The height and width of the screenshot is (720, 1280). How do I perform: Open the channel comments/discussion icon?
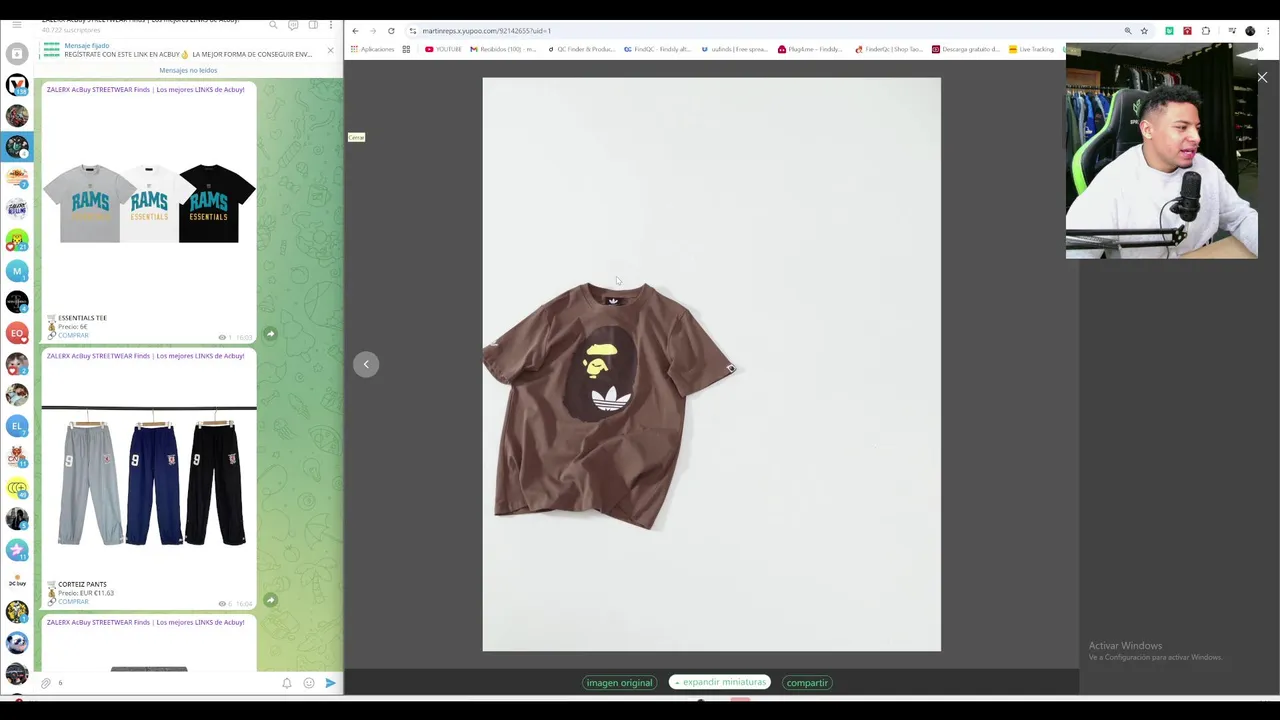pyautogui.click(x=293, y=25)
